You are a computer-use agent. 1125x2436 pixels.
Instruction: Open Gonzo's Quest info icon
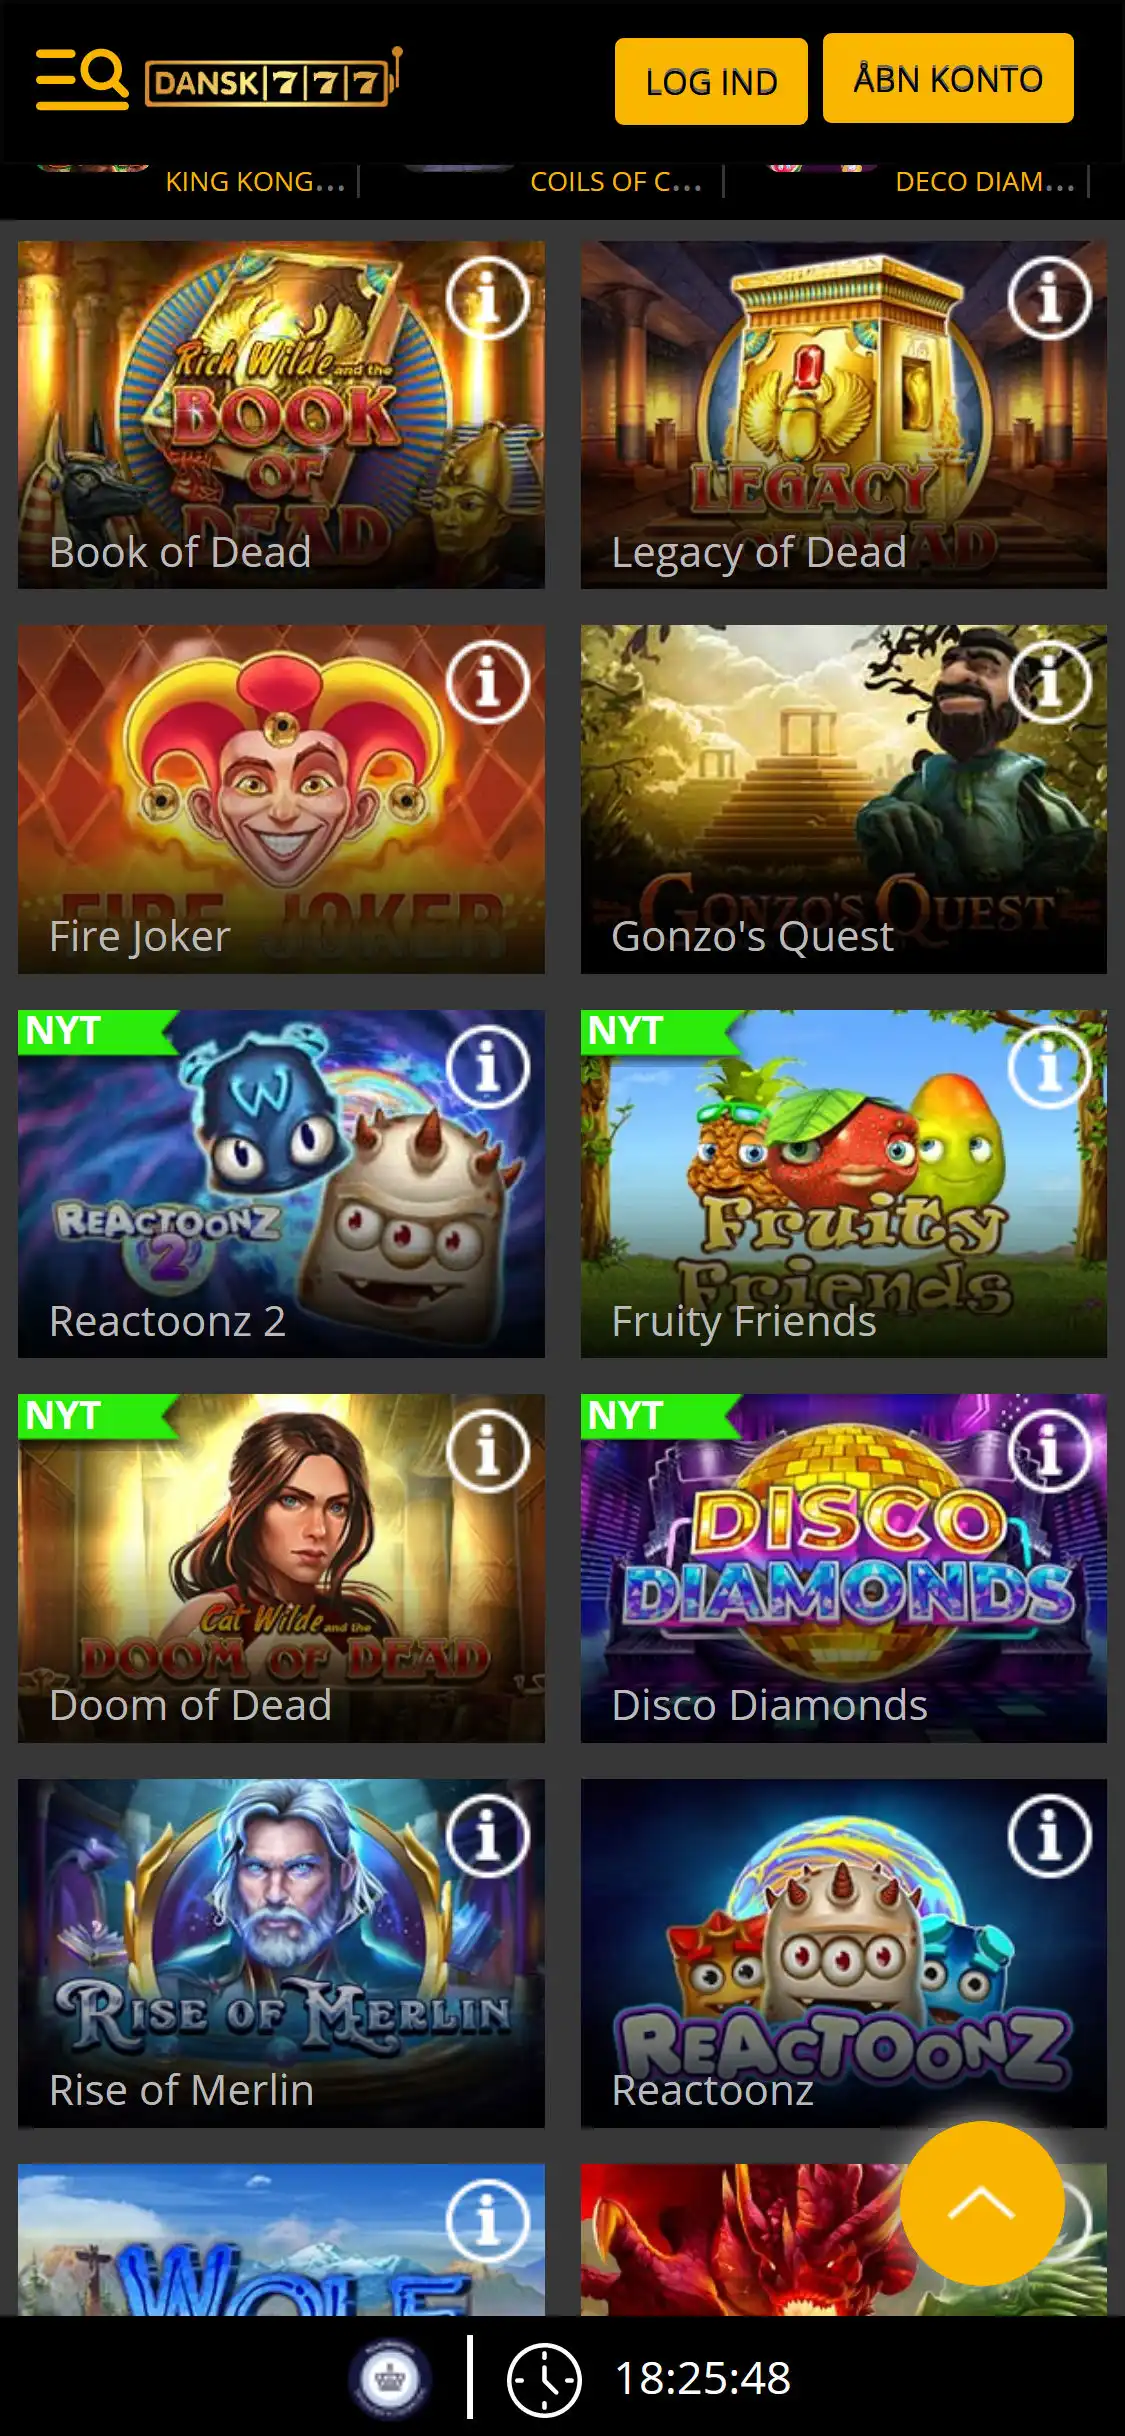[1049, 682]
